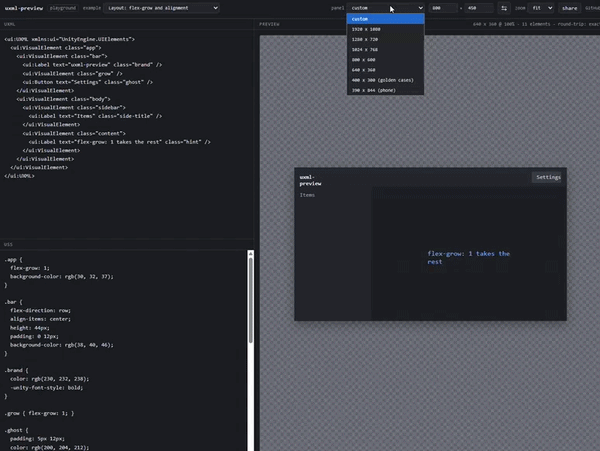Choose the 800 x 600 panel size

pyautogui.click(x=385, y=60)
